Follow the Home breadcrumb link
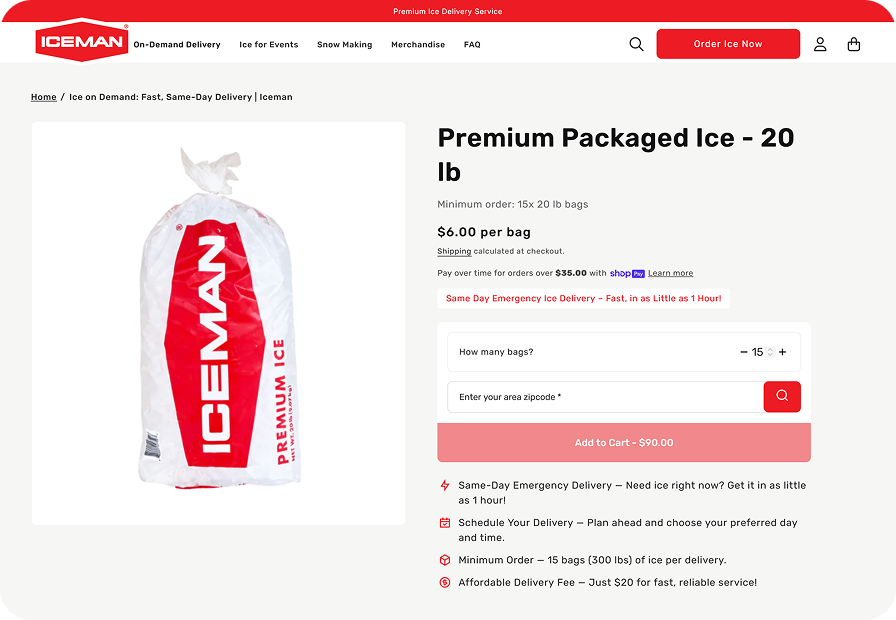This screenshot has height=620, width=896. point(44,97)
